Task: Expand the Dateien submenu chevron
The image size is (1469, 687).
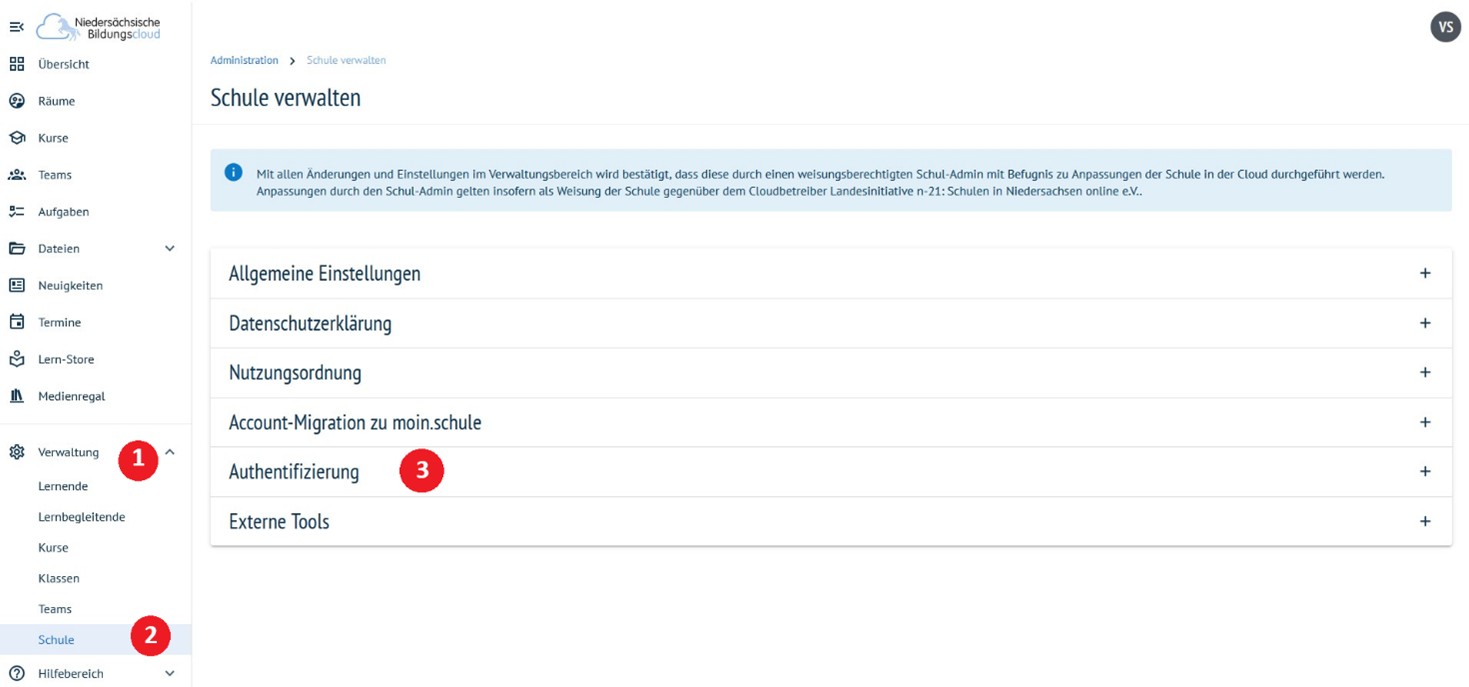Action: click(170, 249)
